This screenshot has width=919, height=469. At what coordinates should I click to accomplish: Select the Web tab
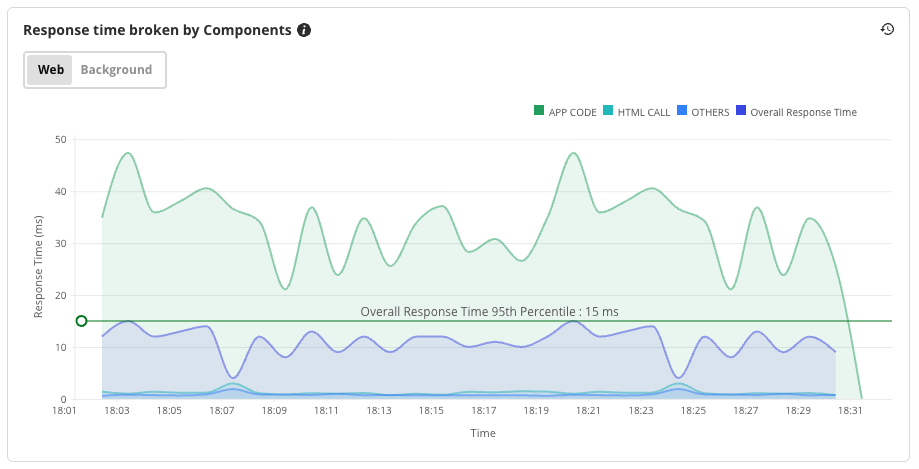click(x=51, y=70)
